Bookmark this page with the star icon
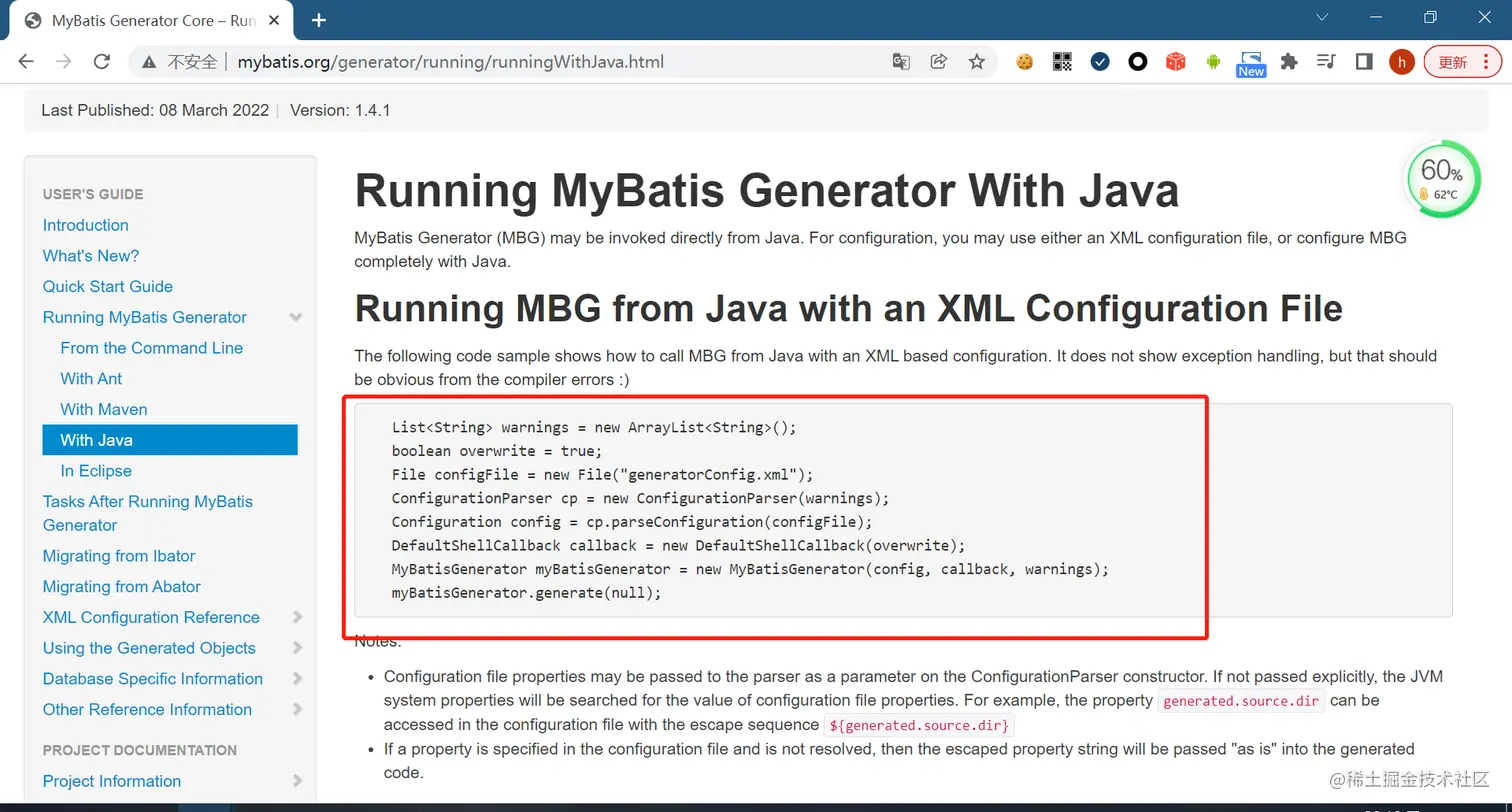This screenshot has width=1512, height=812. point(977,62)
